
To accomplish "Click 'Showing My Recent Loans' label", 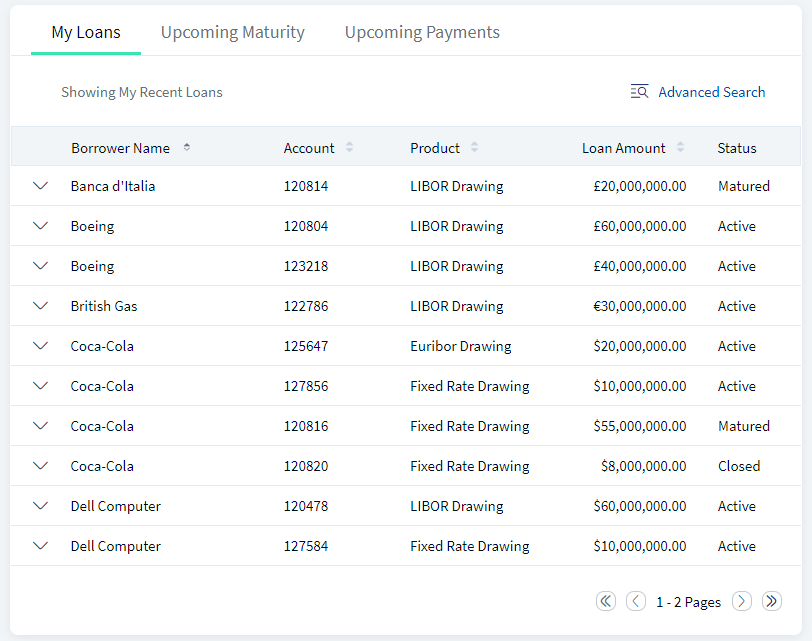I will pyautogui.click(x=142, y=92).
